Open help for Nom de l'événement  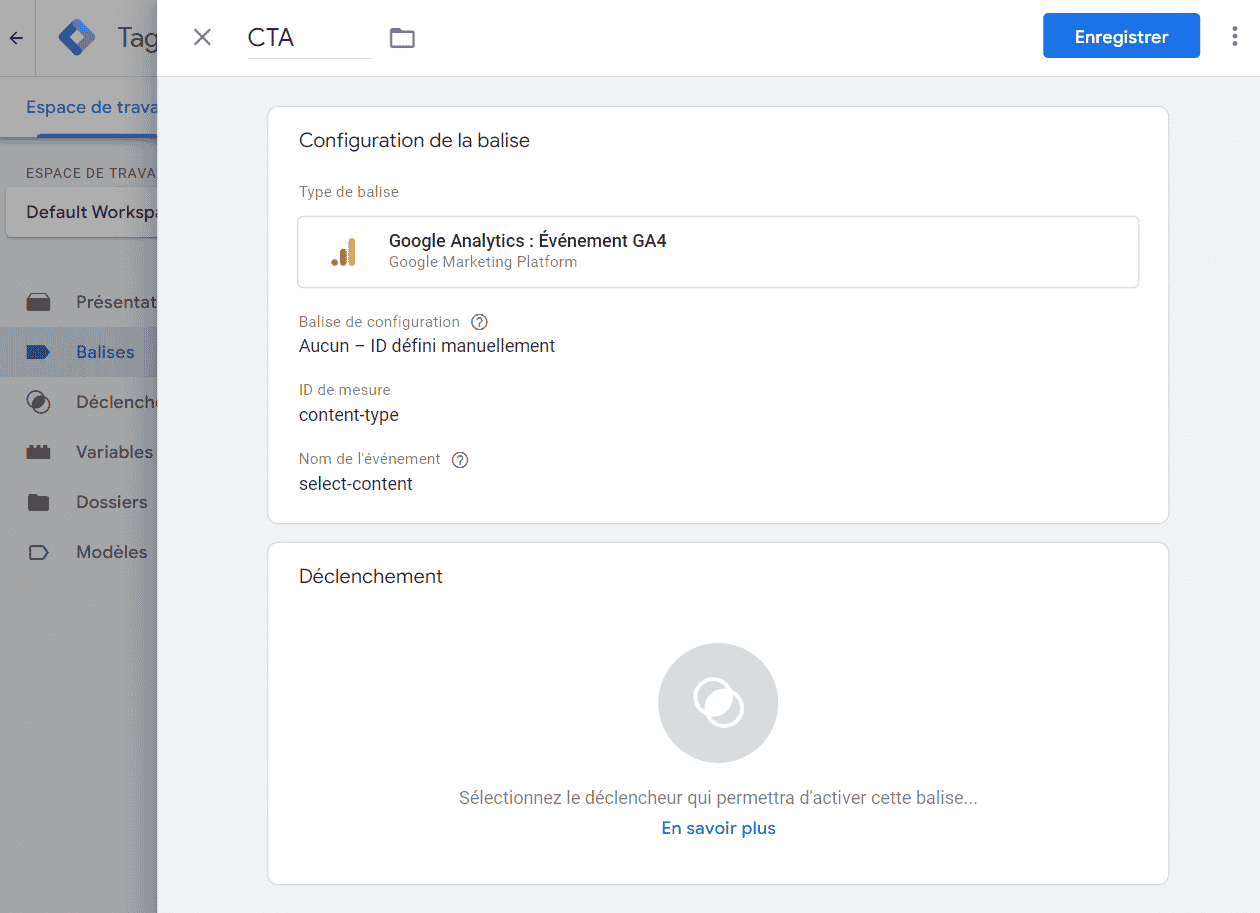click(460, 460)
